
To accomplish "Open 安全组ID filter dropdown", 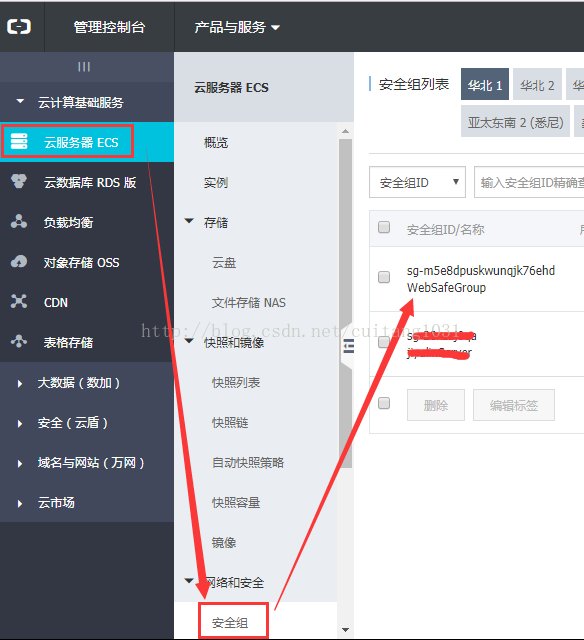I will (x=417, y=182).
